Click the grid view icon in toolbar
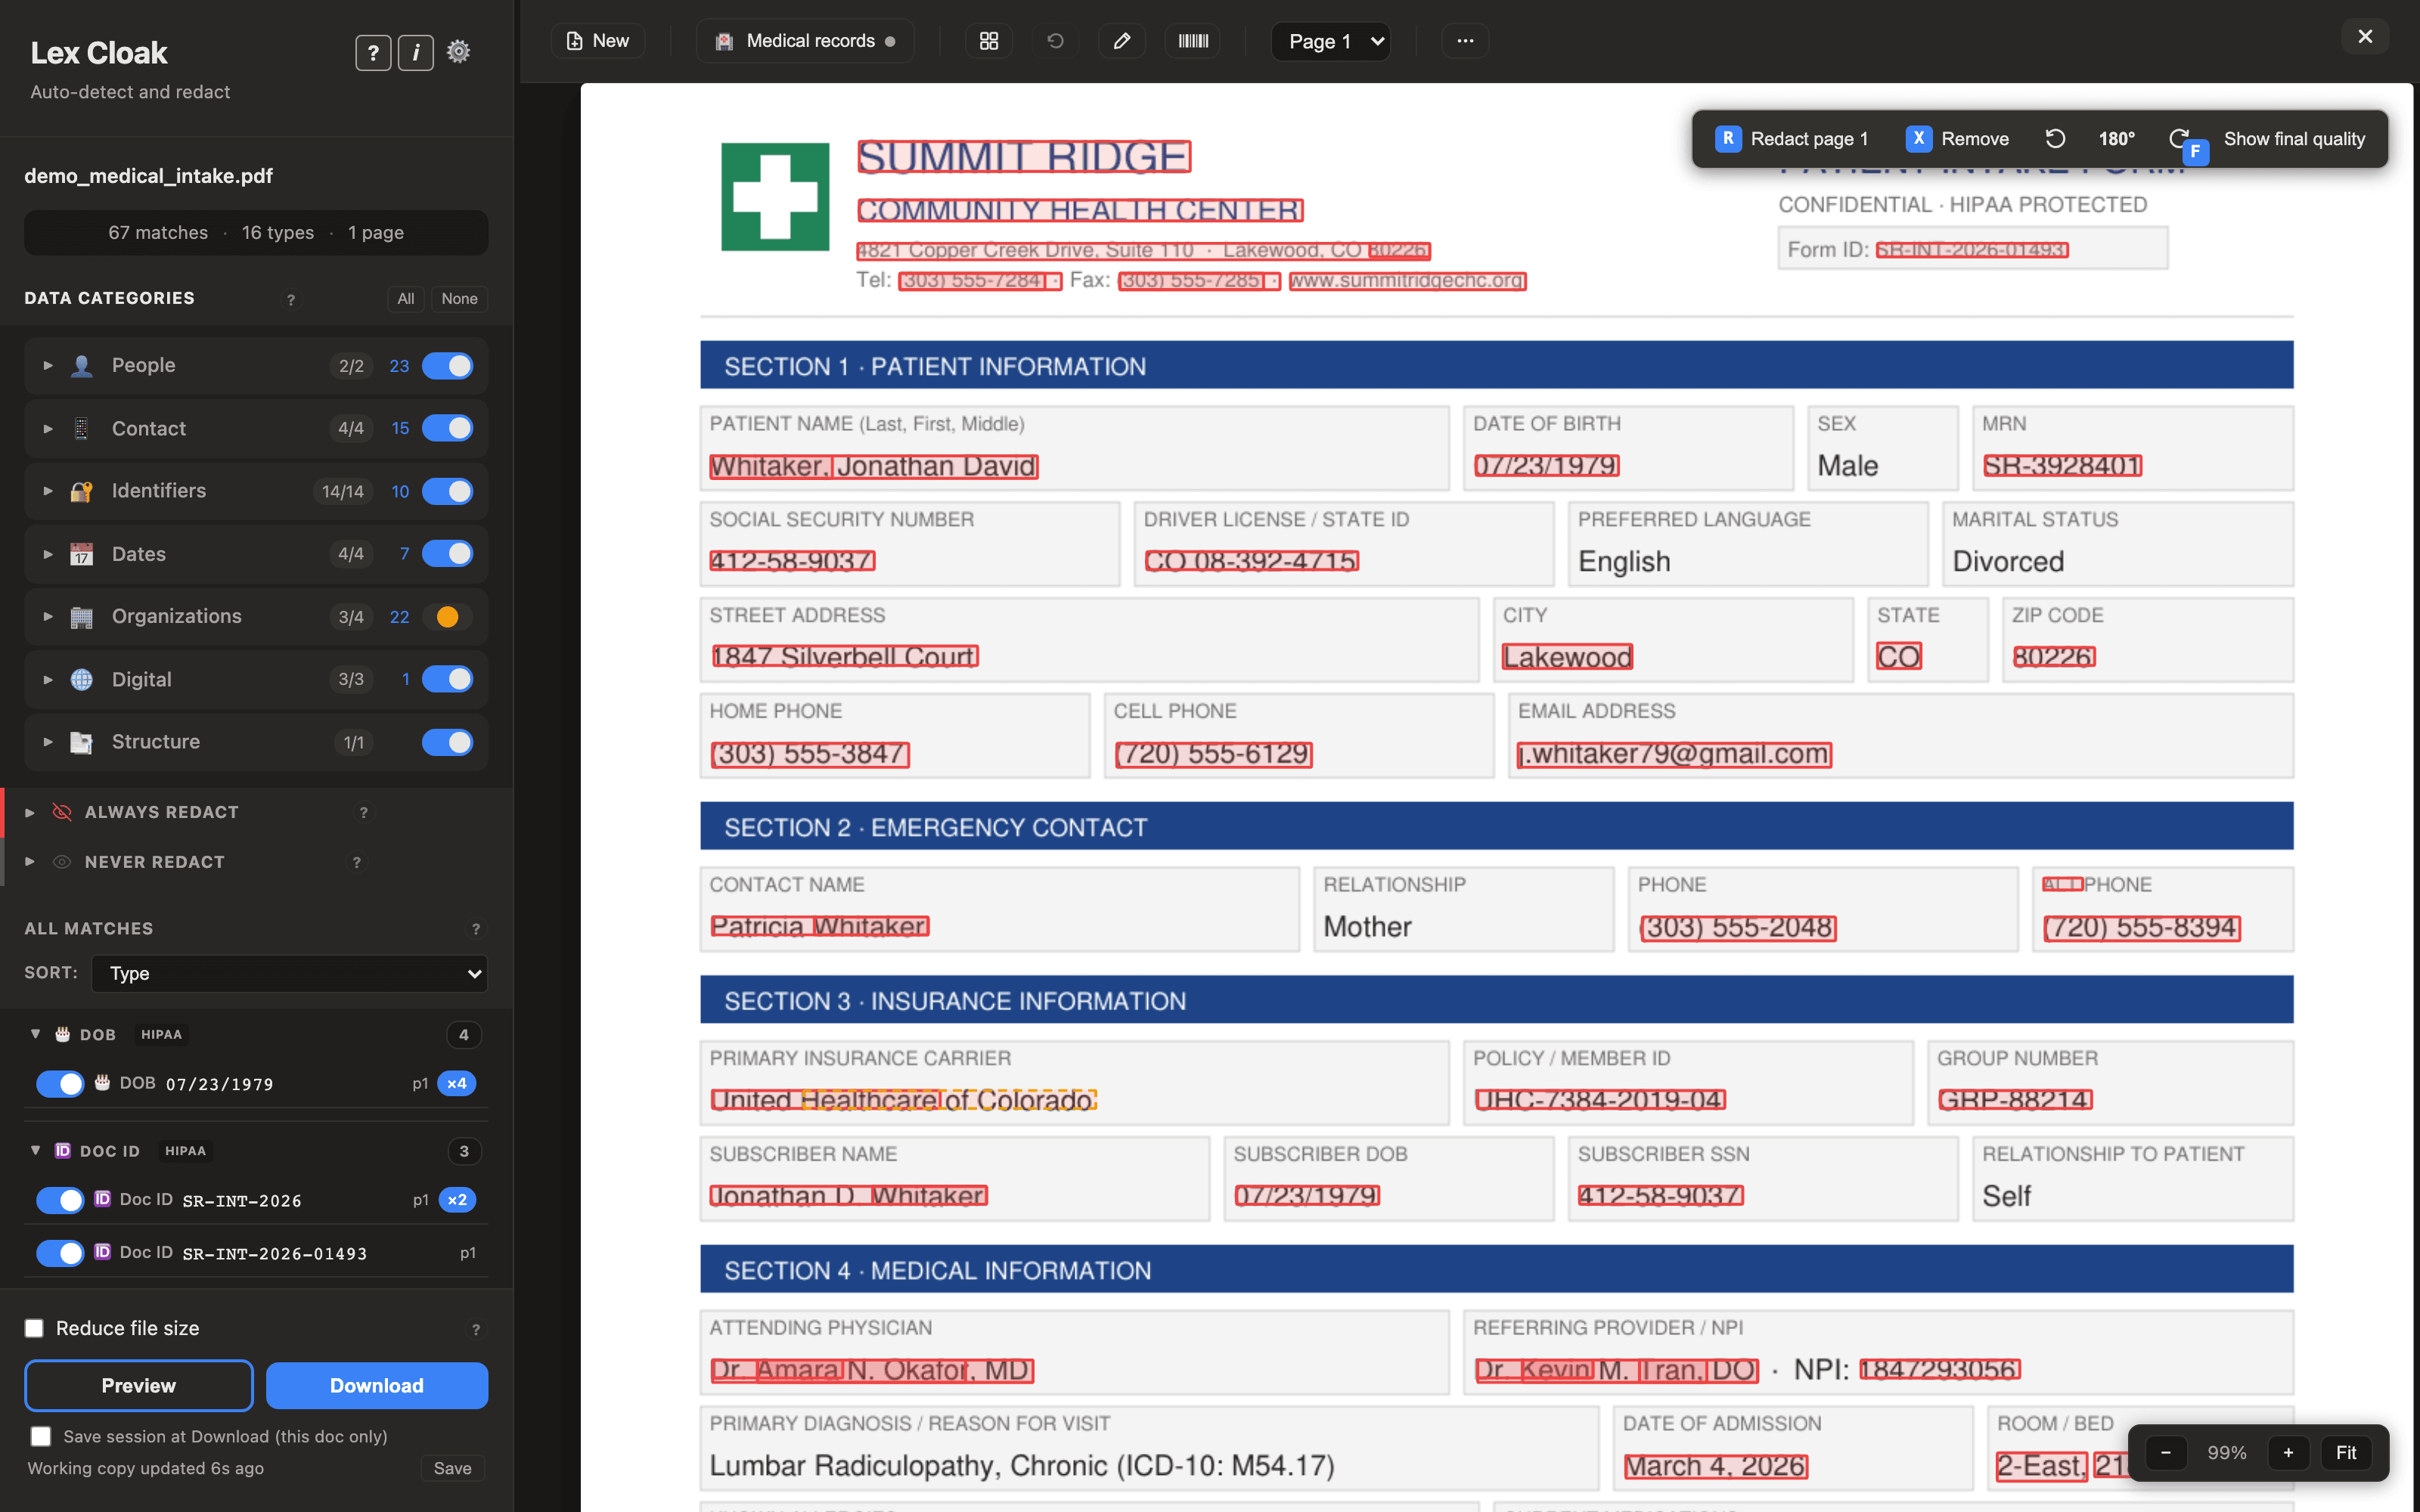This screenshot has width=2420, height=1512. [988, 41]
